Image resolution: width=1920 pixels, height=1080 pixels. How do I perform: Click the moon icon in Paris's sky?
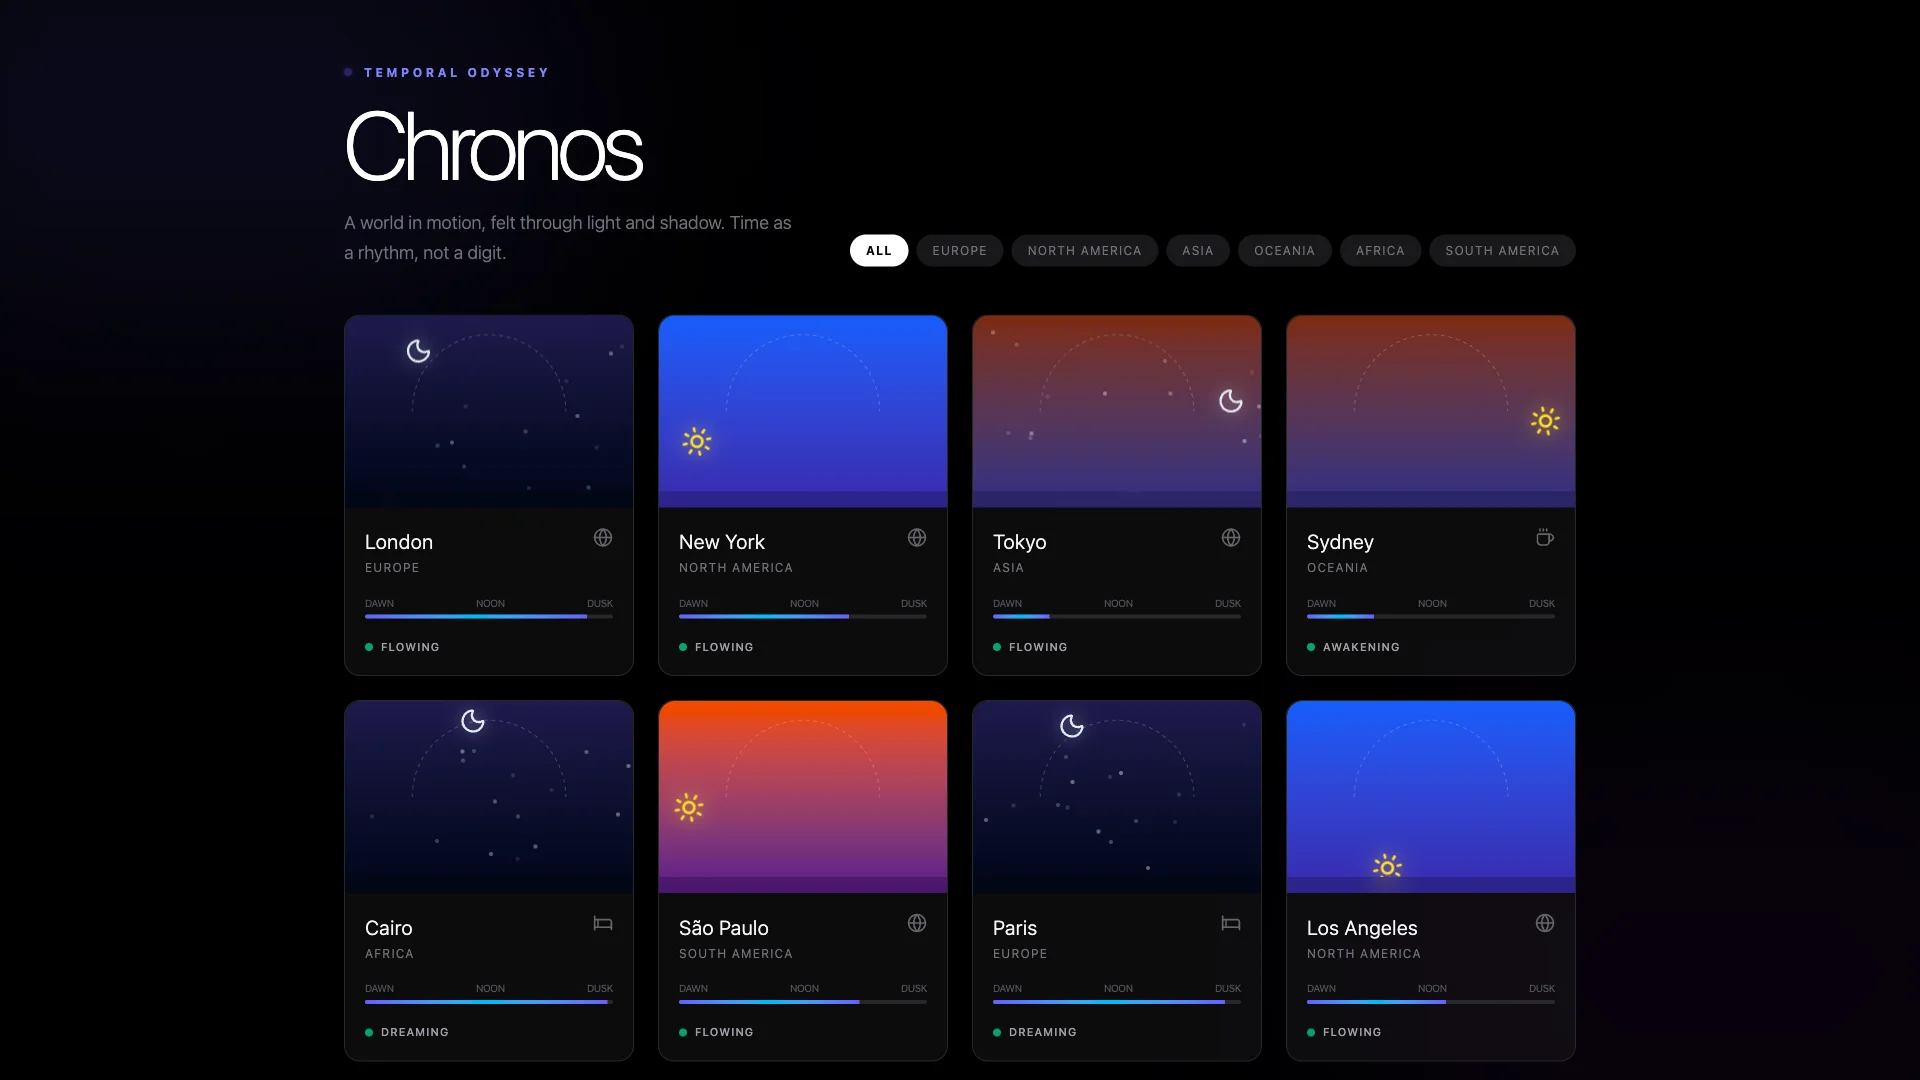click(1072, 726)
